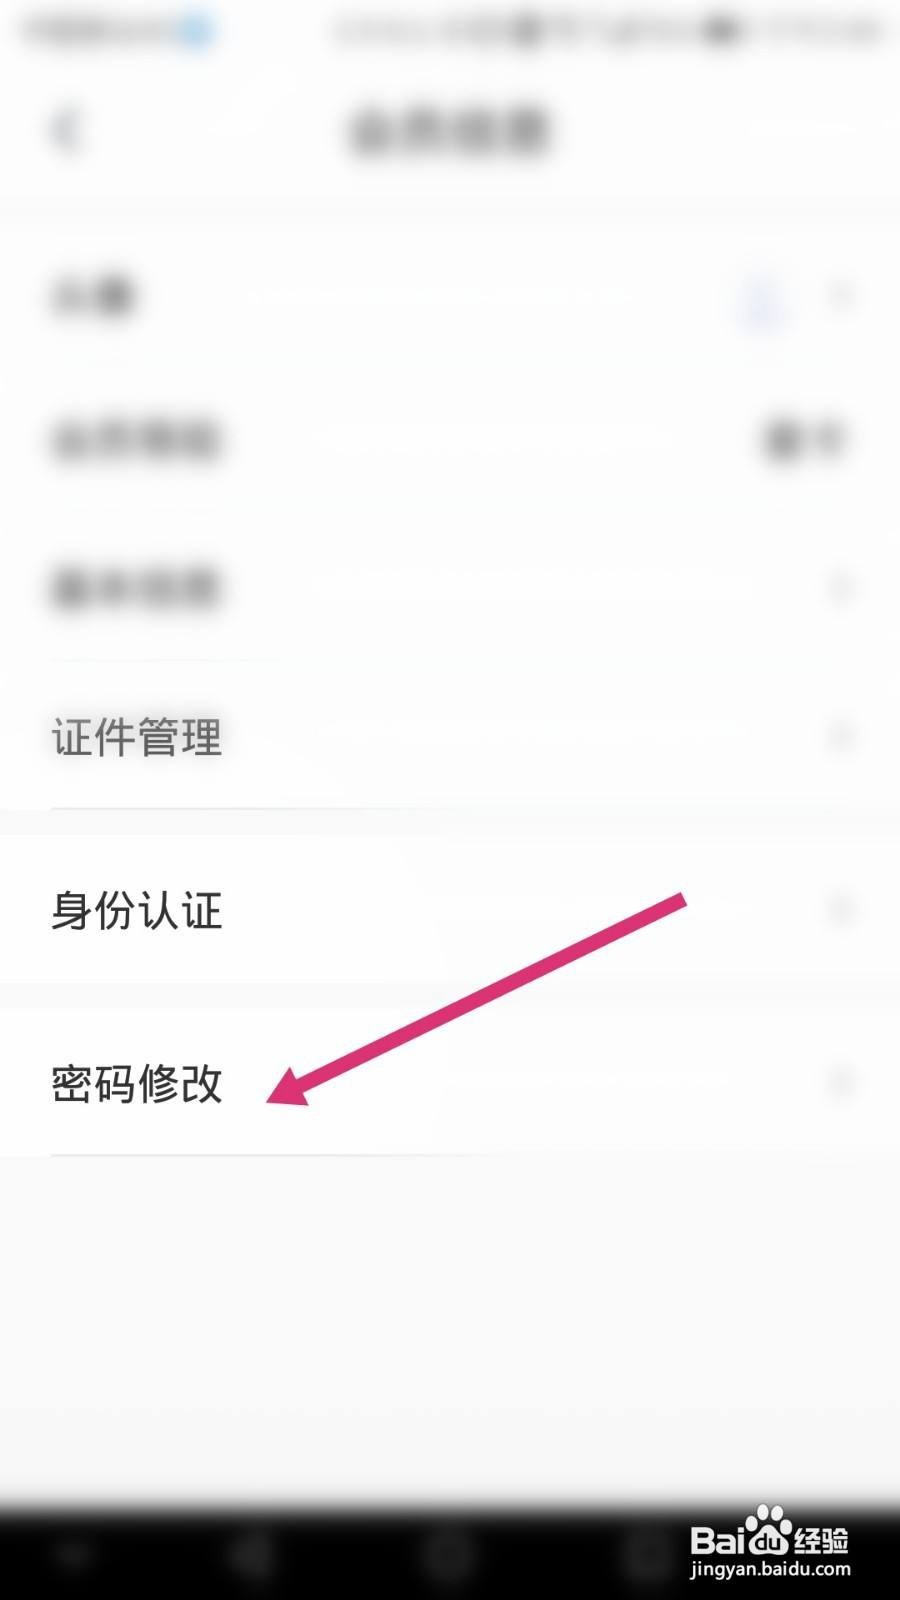Select the blurred membership level row
The image size is (900, 1600).
tap(450, 440)
